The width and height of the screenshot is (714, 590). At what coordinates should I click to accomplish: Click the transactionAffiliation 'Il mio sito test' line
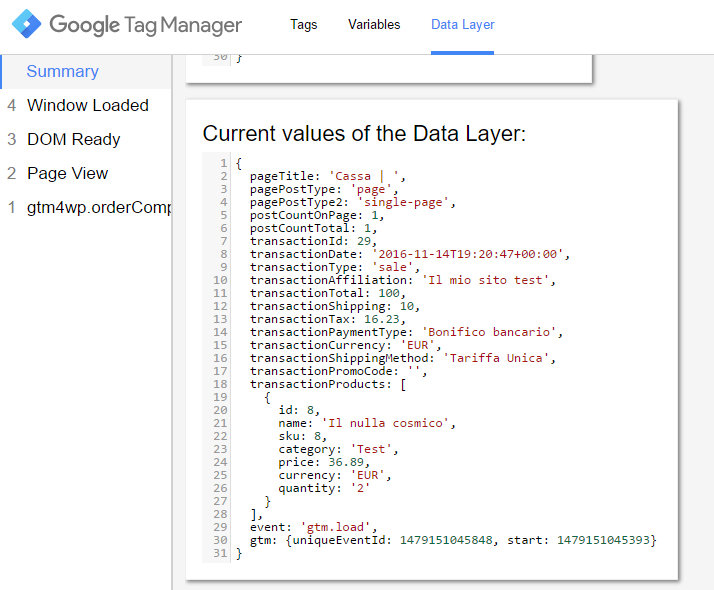[x=403, y=280]
